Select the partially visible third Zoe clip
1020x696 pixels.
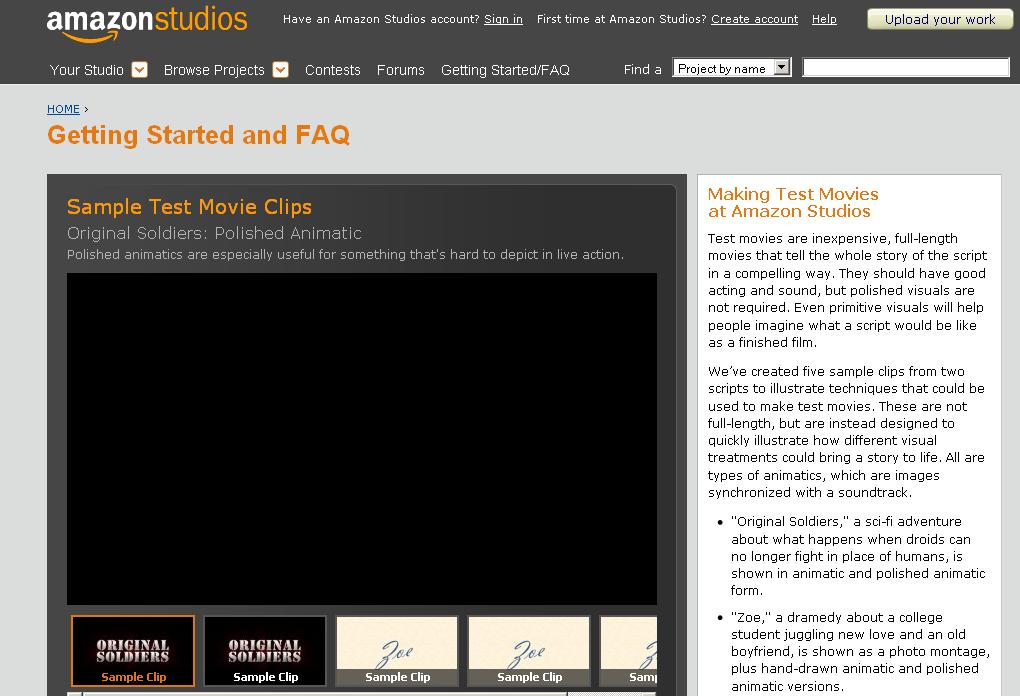(x=628, y=651)
